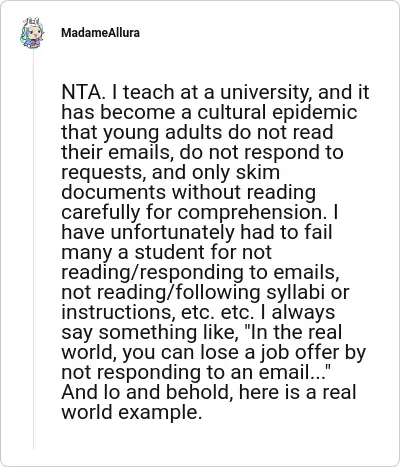Click the text 'instructions, etc. etc.'
This screenshot has height=467, width=400.
click(158, 312)
